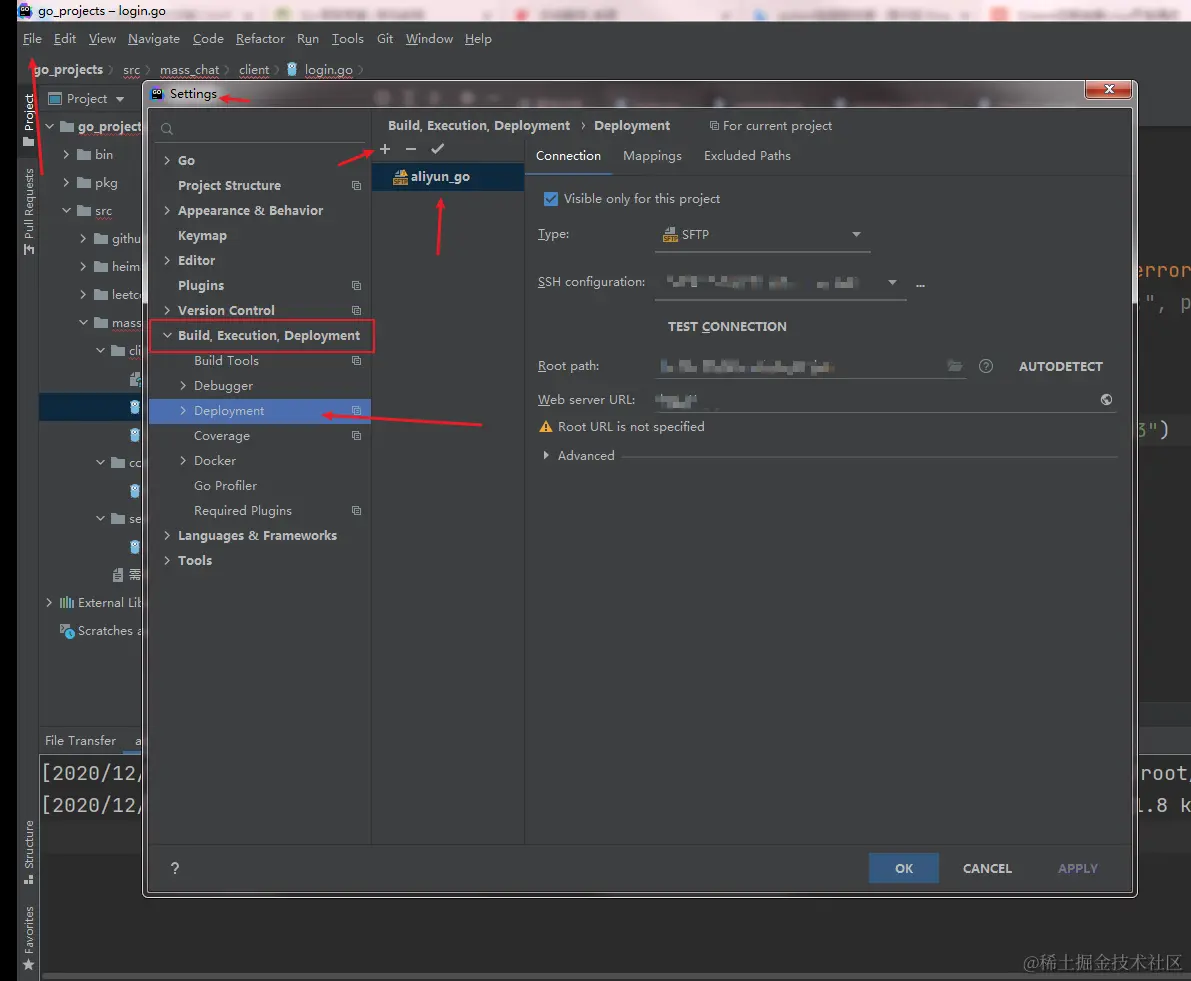The height and width of the screenshot is (981, 1191).
Task: Open root path help question icon
Action: tap(986, 366)
